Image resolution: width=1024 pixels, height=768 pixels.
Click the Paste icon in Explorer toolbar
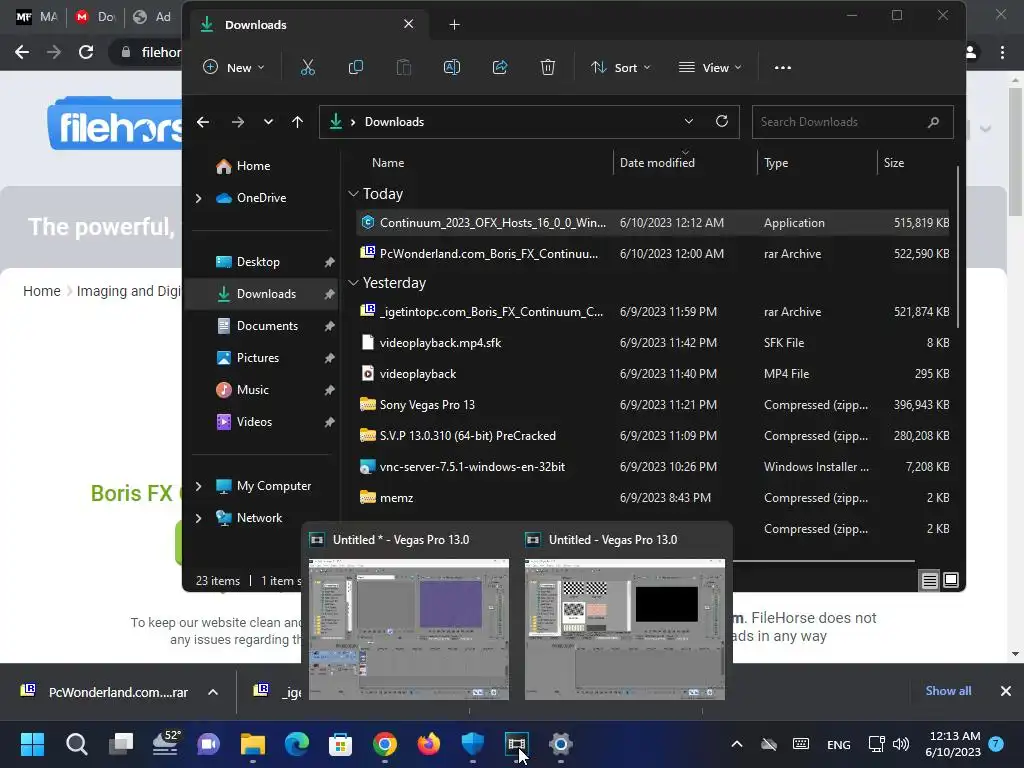click(x=404, y=67)
